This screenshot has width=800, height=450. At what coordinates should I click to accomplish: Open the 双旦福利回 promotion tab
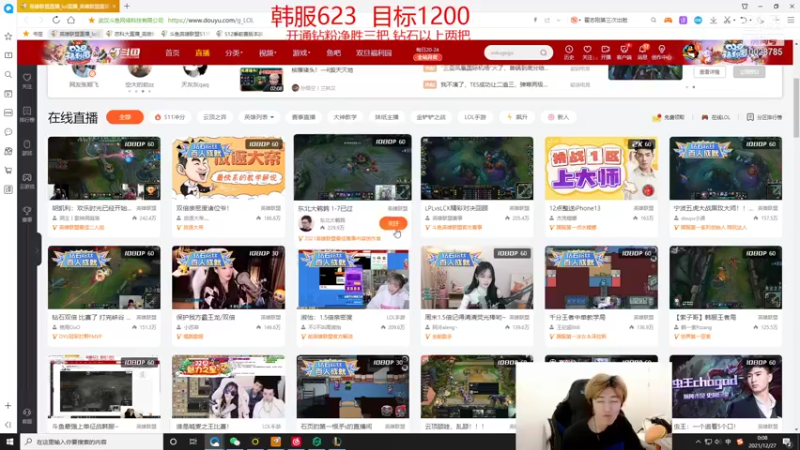(x=373, y=53)
